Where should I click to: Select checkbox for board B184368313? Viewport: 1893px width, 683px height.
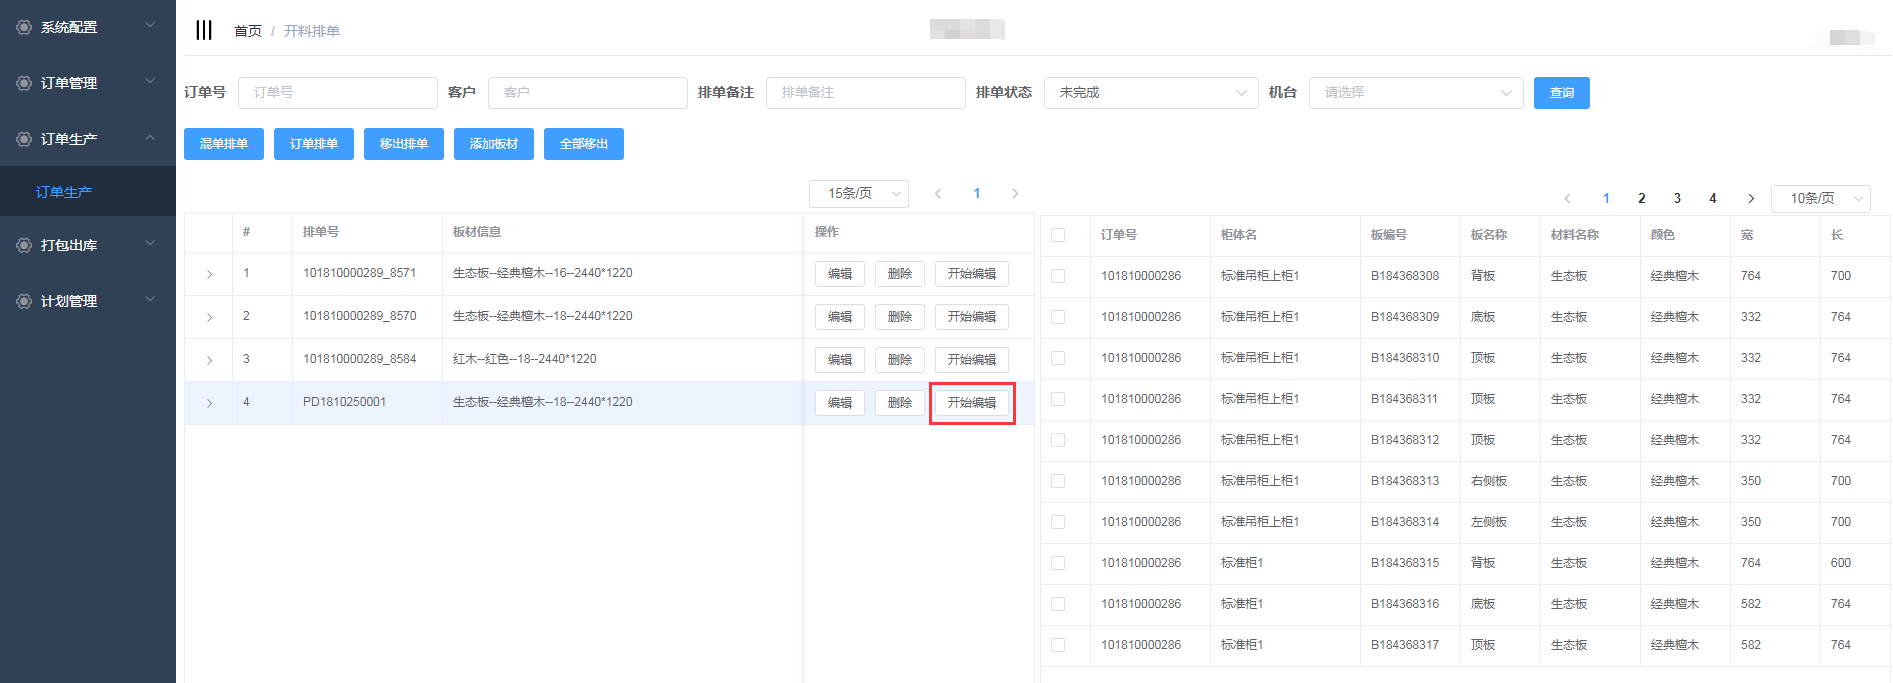(1058, 481)
